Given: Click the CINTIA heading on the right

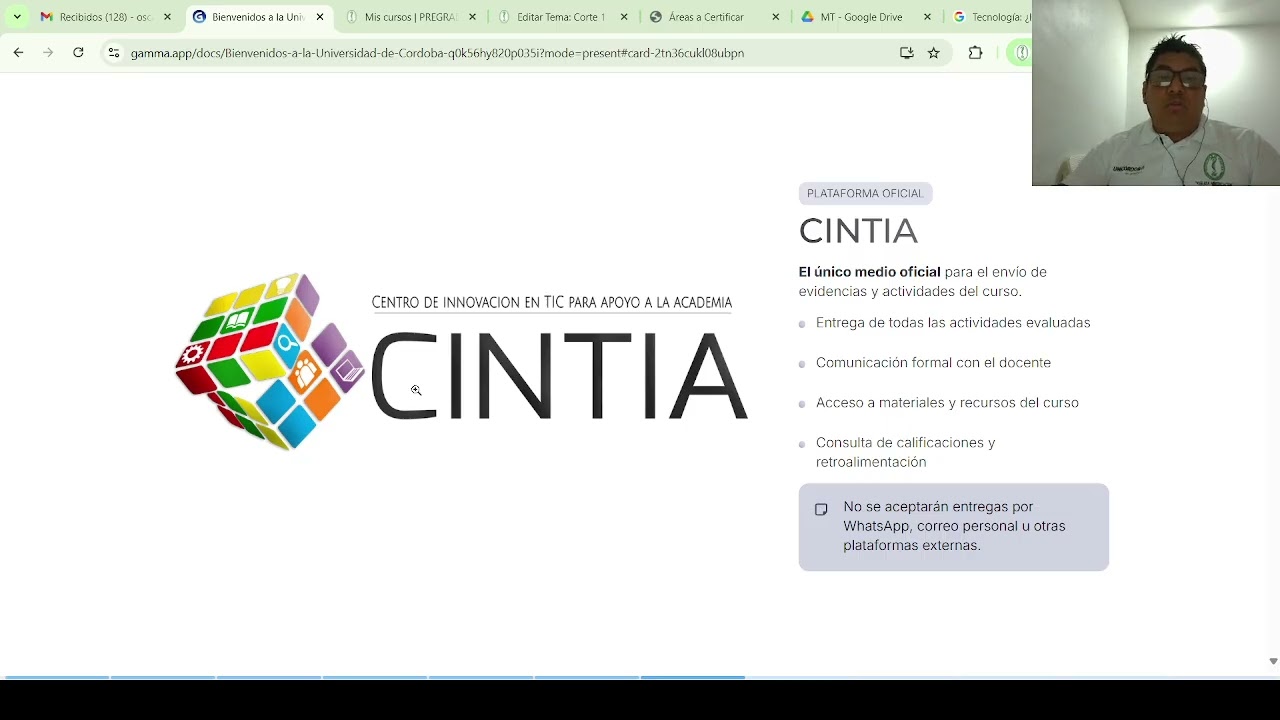Looking at the screenshot, I should [x=858, y=231].
